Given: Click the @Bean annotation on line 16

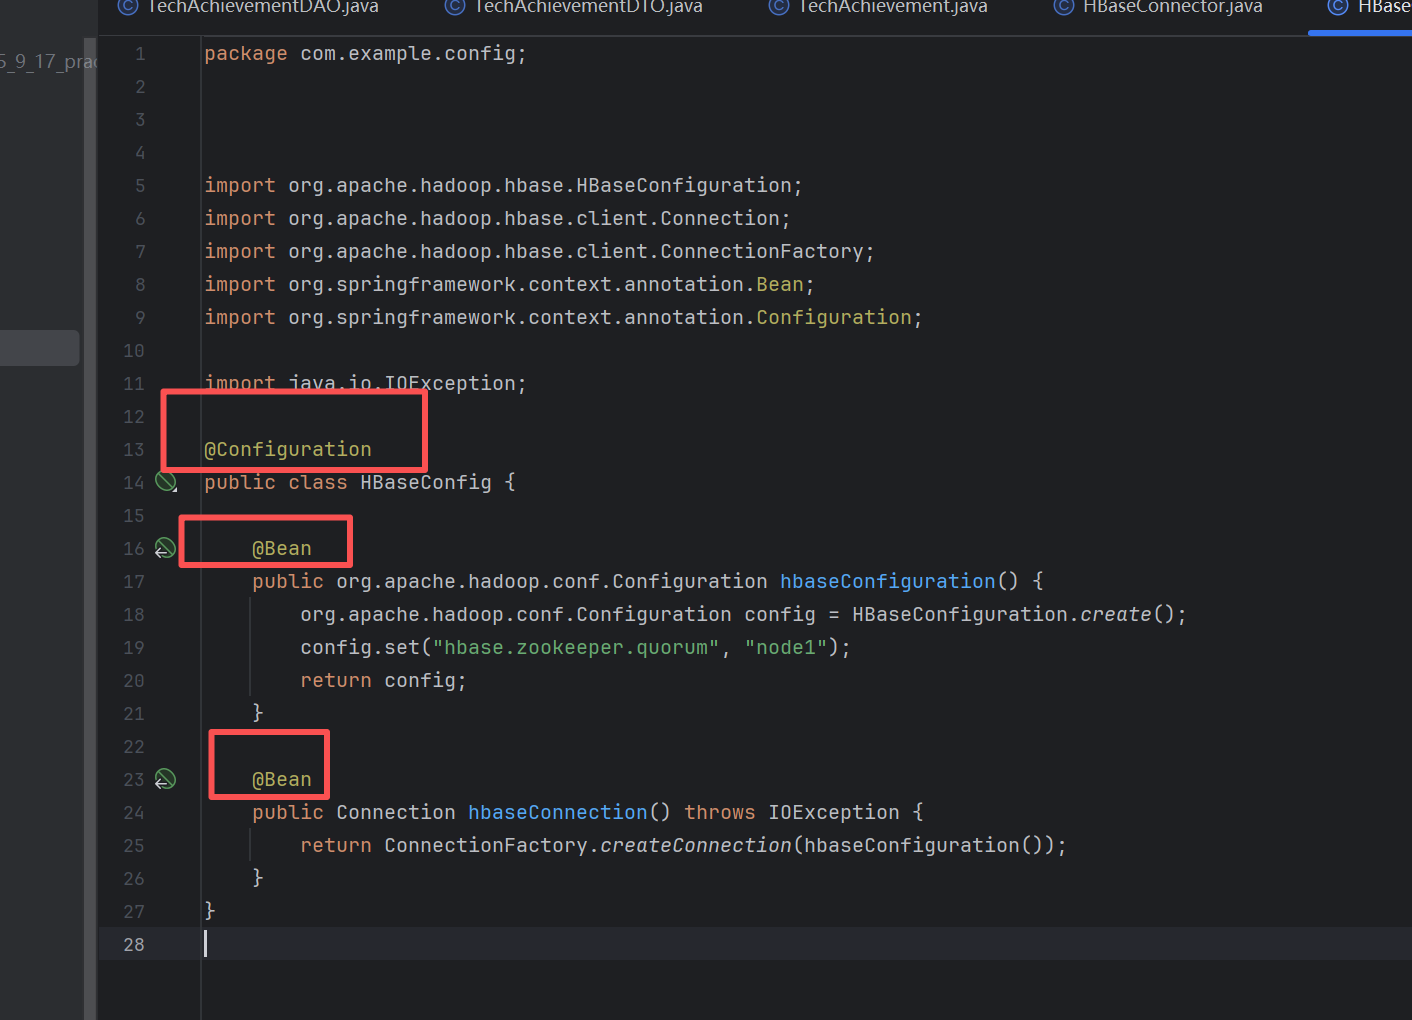Looking at the screenshot, I should coord(282,549).
